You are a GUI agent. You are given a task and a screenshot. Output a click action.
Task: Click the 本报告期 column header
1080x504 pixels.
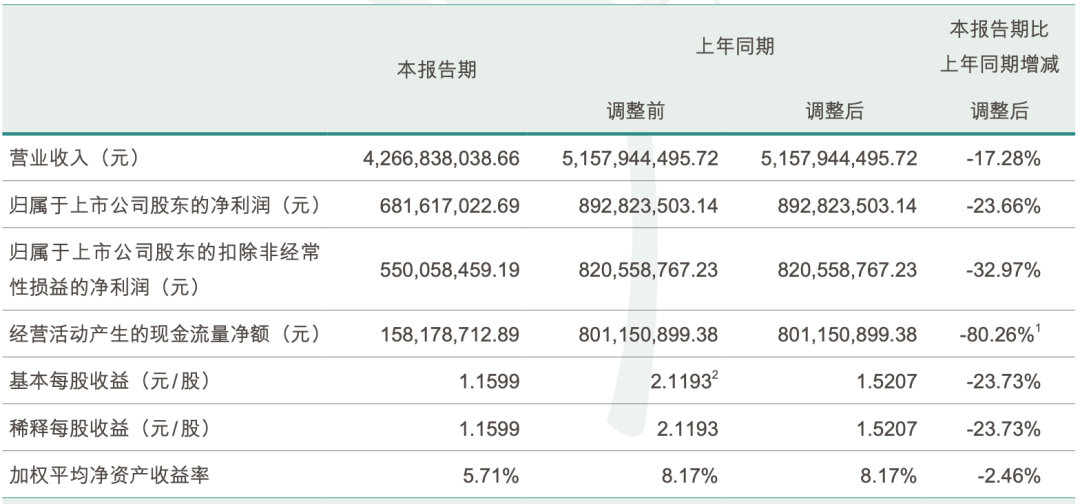(x=437, y=70)
